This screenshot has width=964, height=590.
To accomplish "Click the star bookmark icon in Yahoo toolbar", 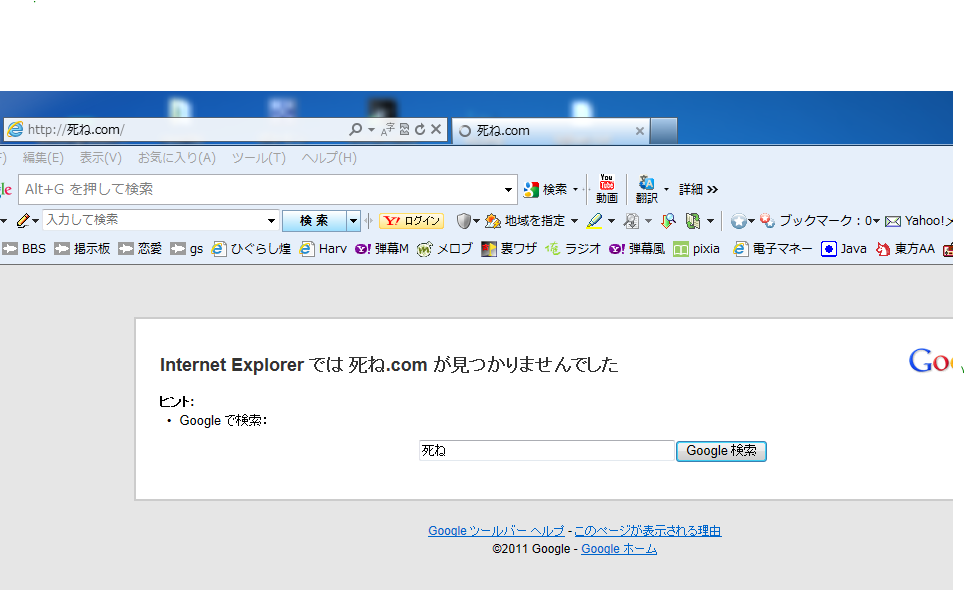I will tap(738, 221).
